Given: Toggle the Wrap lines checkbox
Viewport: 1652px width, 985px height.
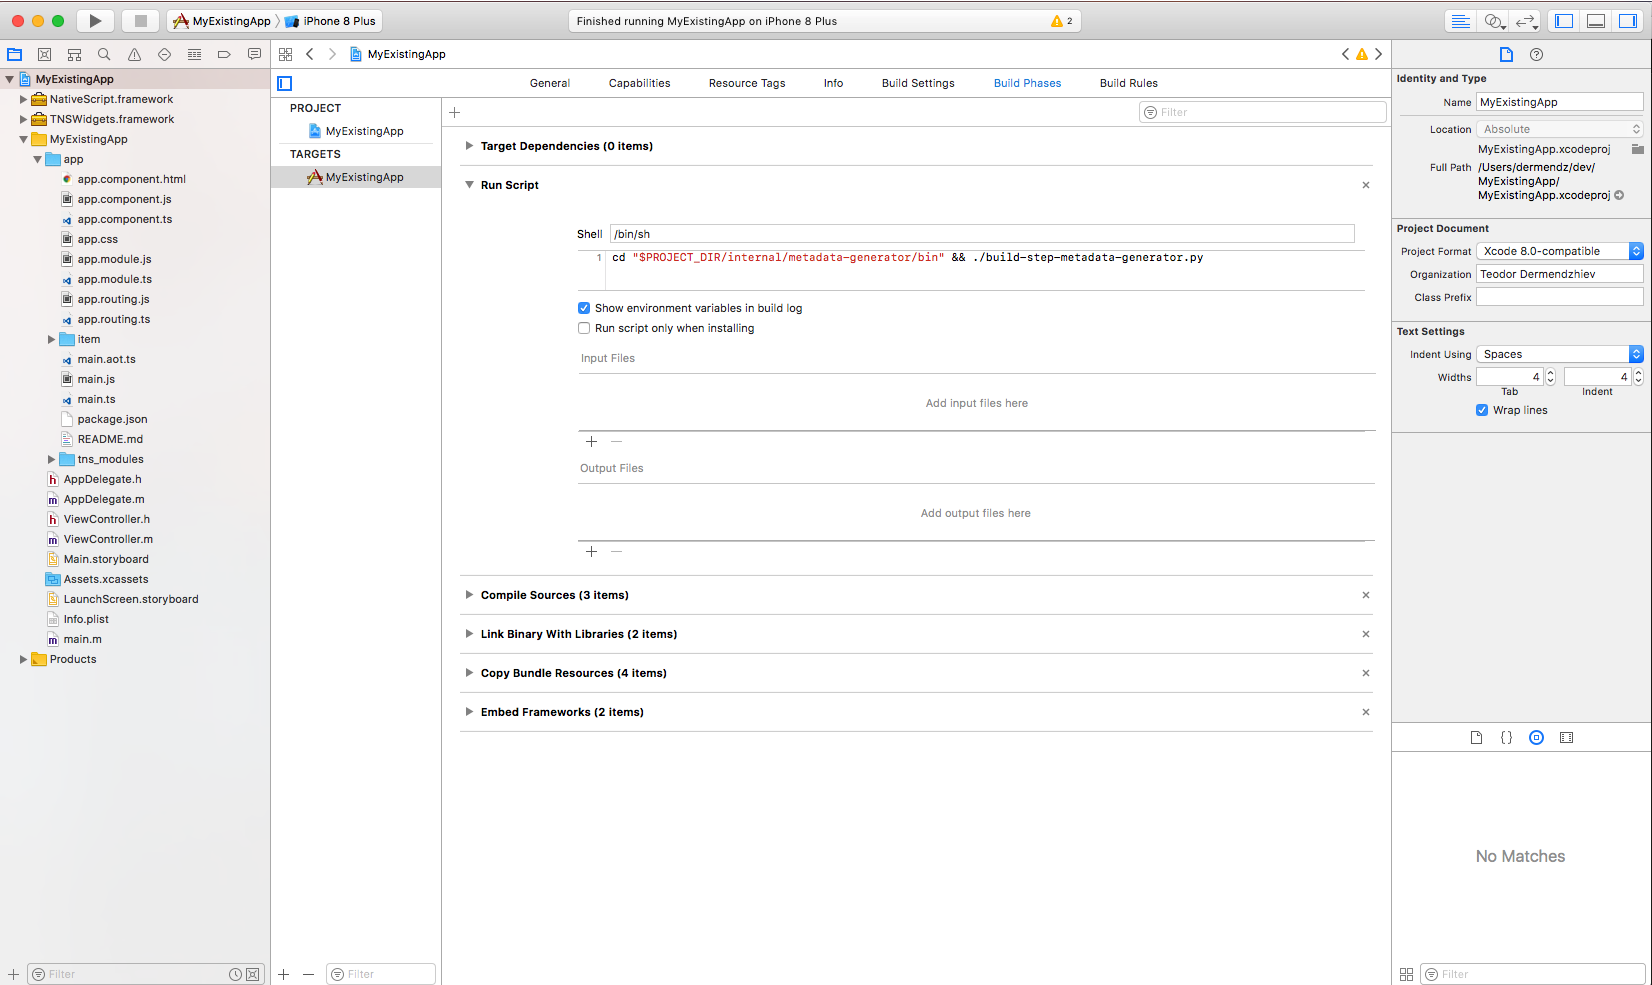Looking at the screenshot, I should coord(1482,410).
